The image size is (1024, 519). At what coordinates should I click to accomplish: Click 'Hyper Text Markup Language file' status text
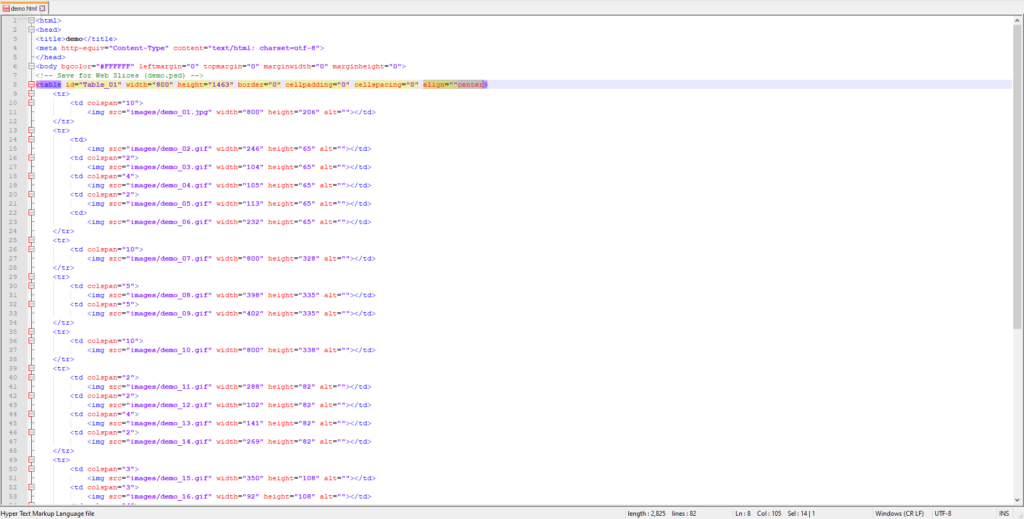tap(47, 514)
